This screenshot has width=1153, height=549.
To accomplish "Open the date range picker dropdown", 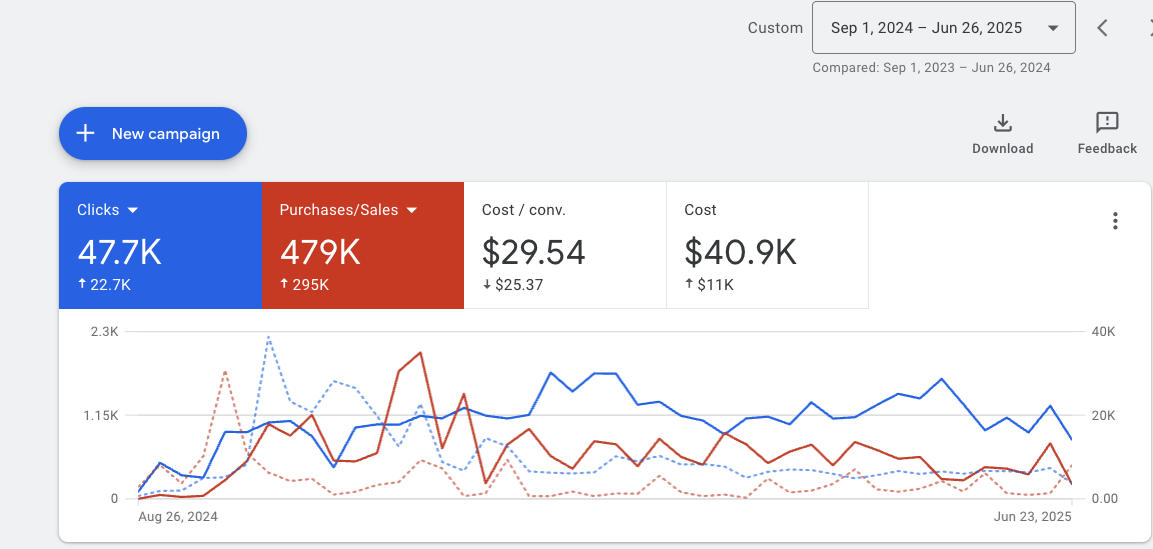I will (943, 28).
